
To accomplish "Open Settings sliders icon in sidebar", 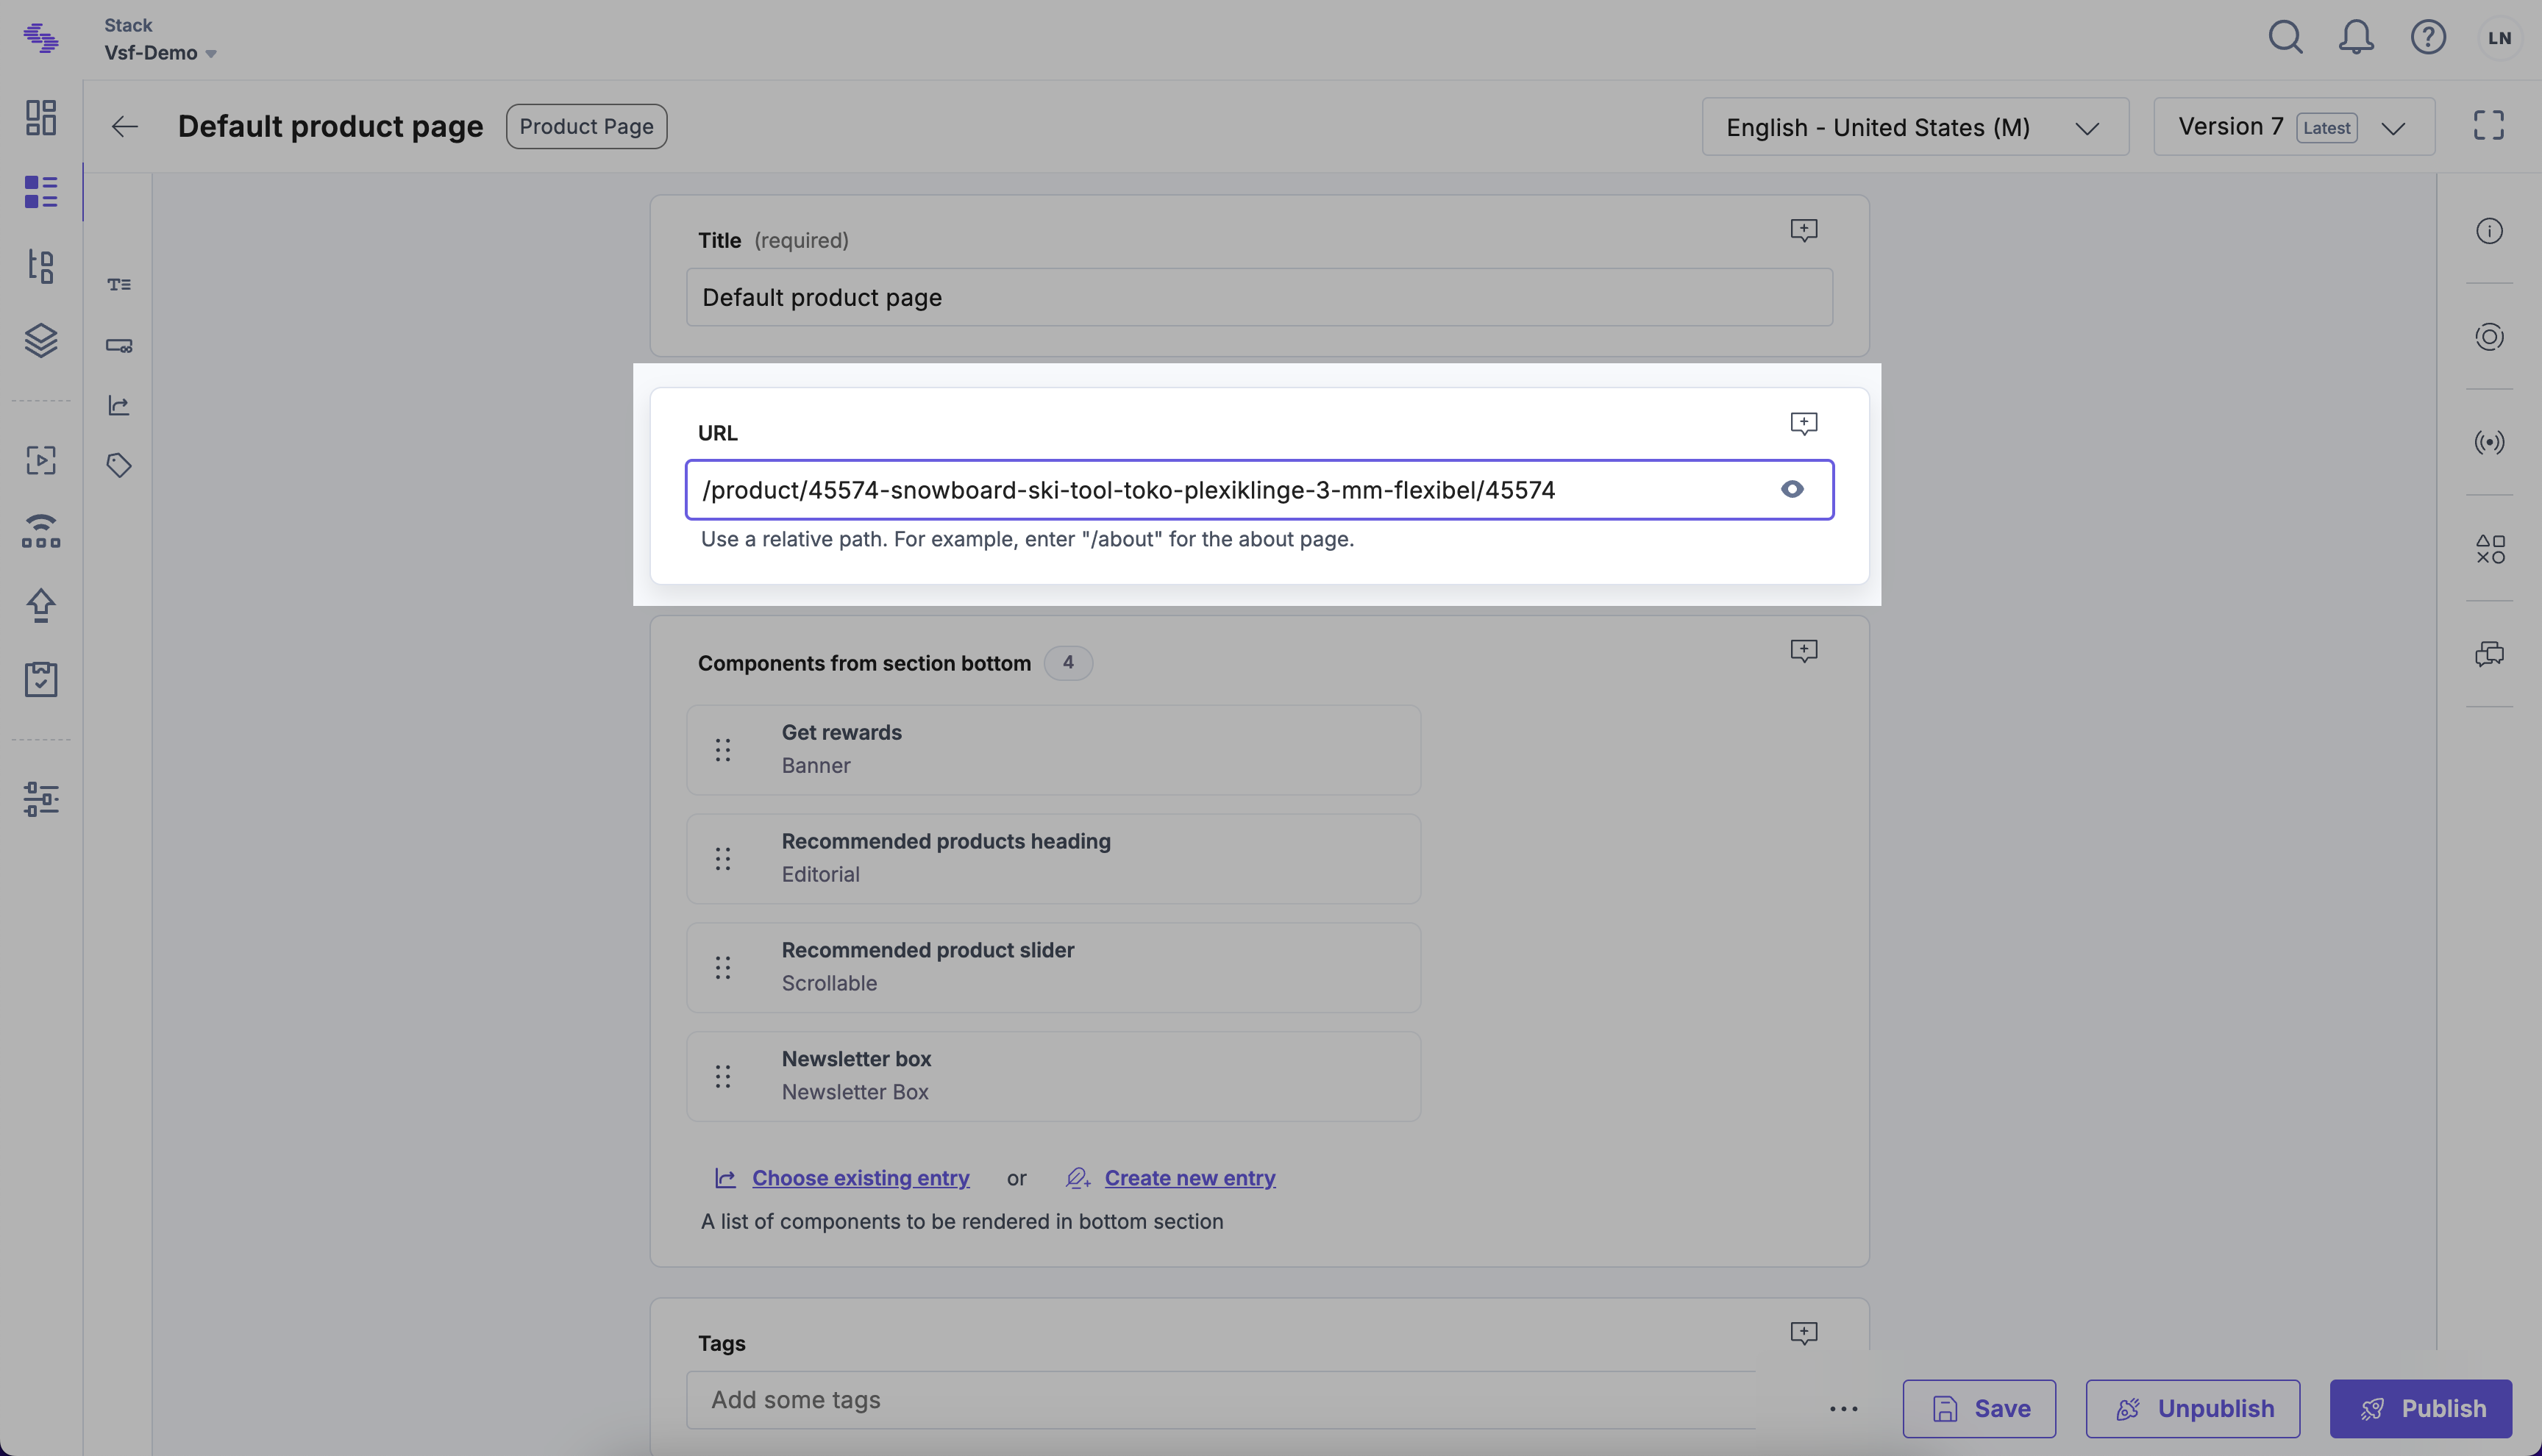I will [41, 799].
